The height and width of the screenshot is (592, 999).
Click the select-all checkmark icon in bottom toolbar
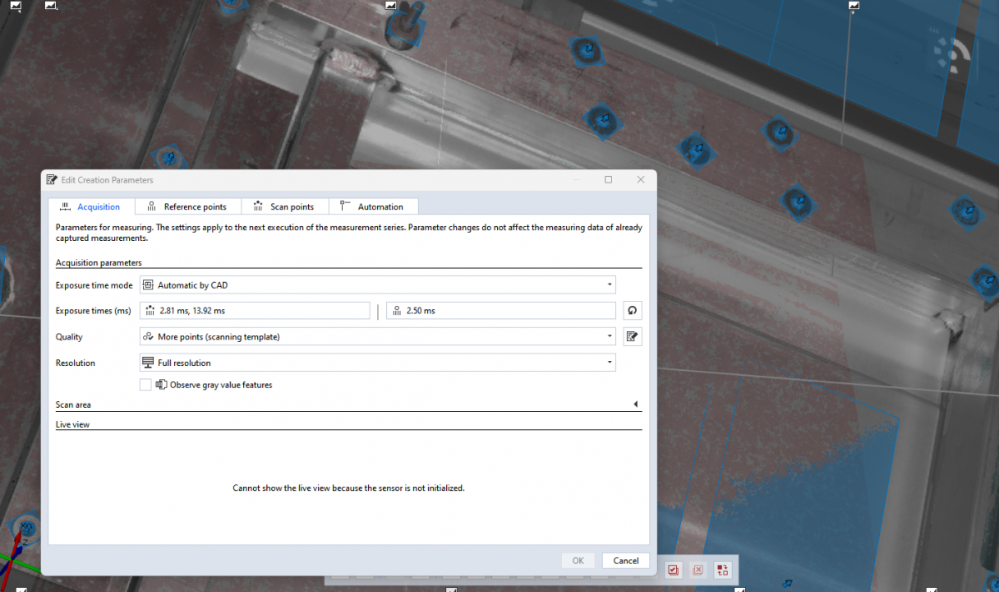click(673, 570)
